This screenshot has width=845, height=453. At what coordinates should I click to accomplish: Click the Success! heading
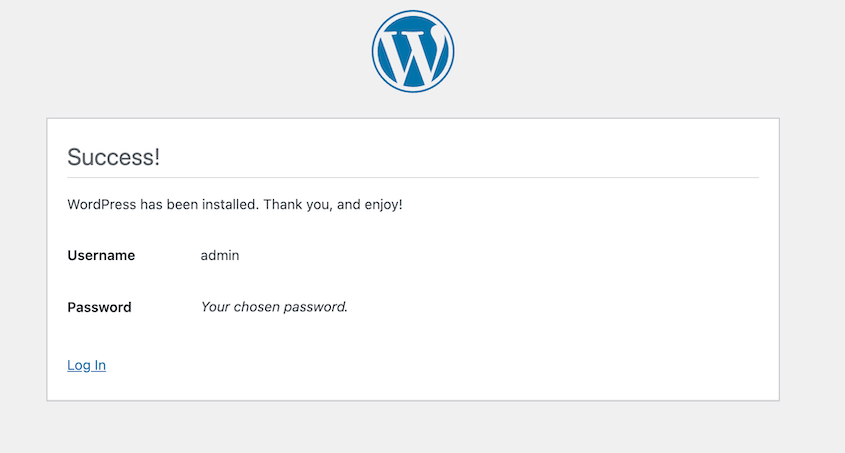click(113, 157)
